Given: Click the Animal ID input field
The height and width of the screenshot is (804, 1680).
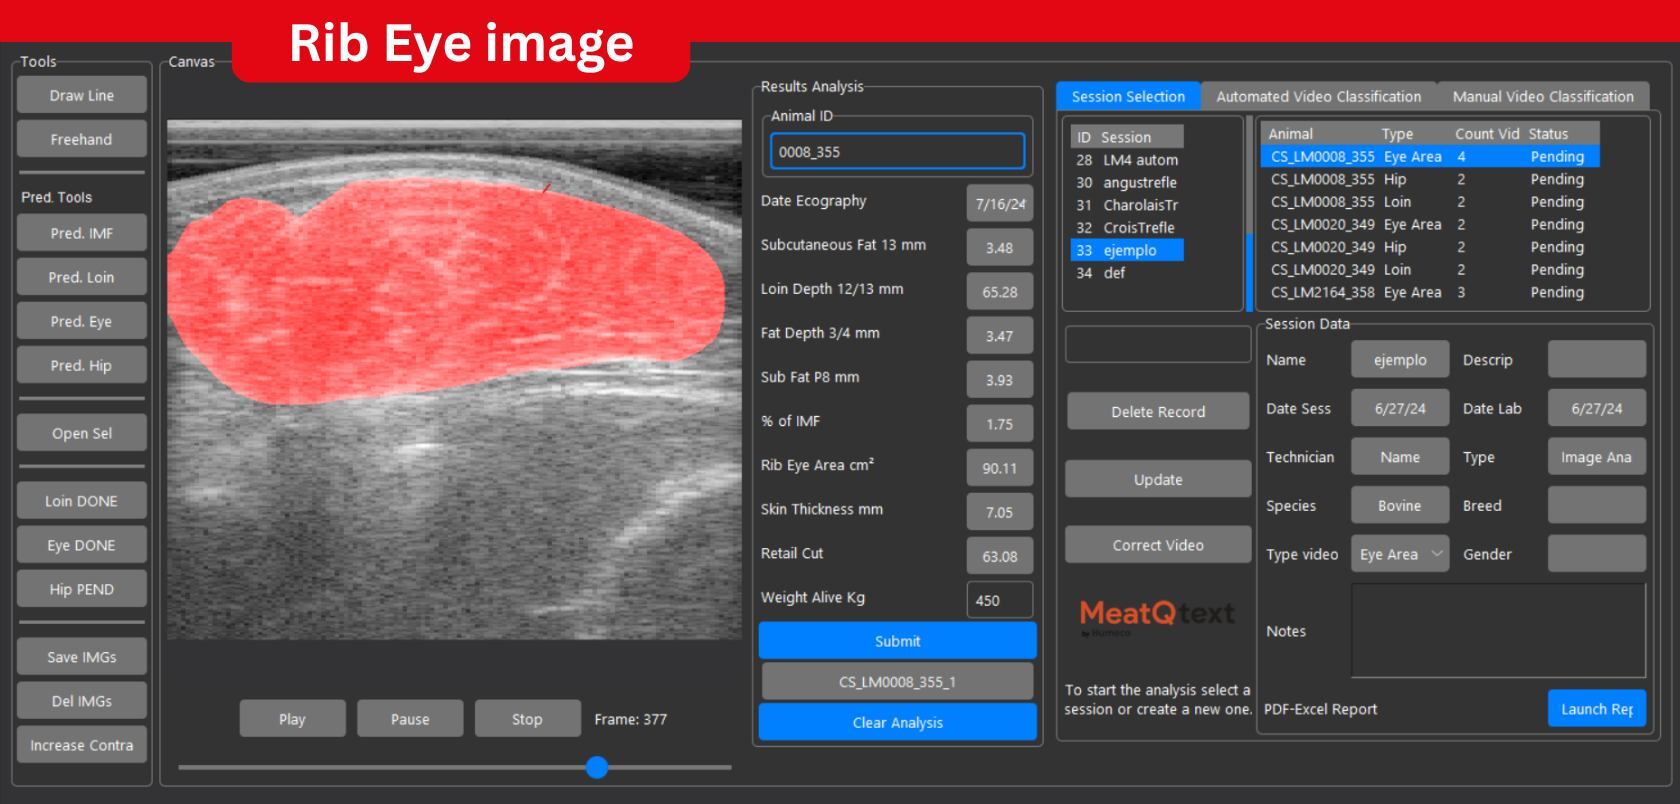Looking at the screenshot, I should pos(897,152).
